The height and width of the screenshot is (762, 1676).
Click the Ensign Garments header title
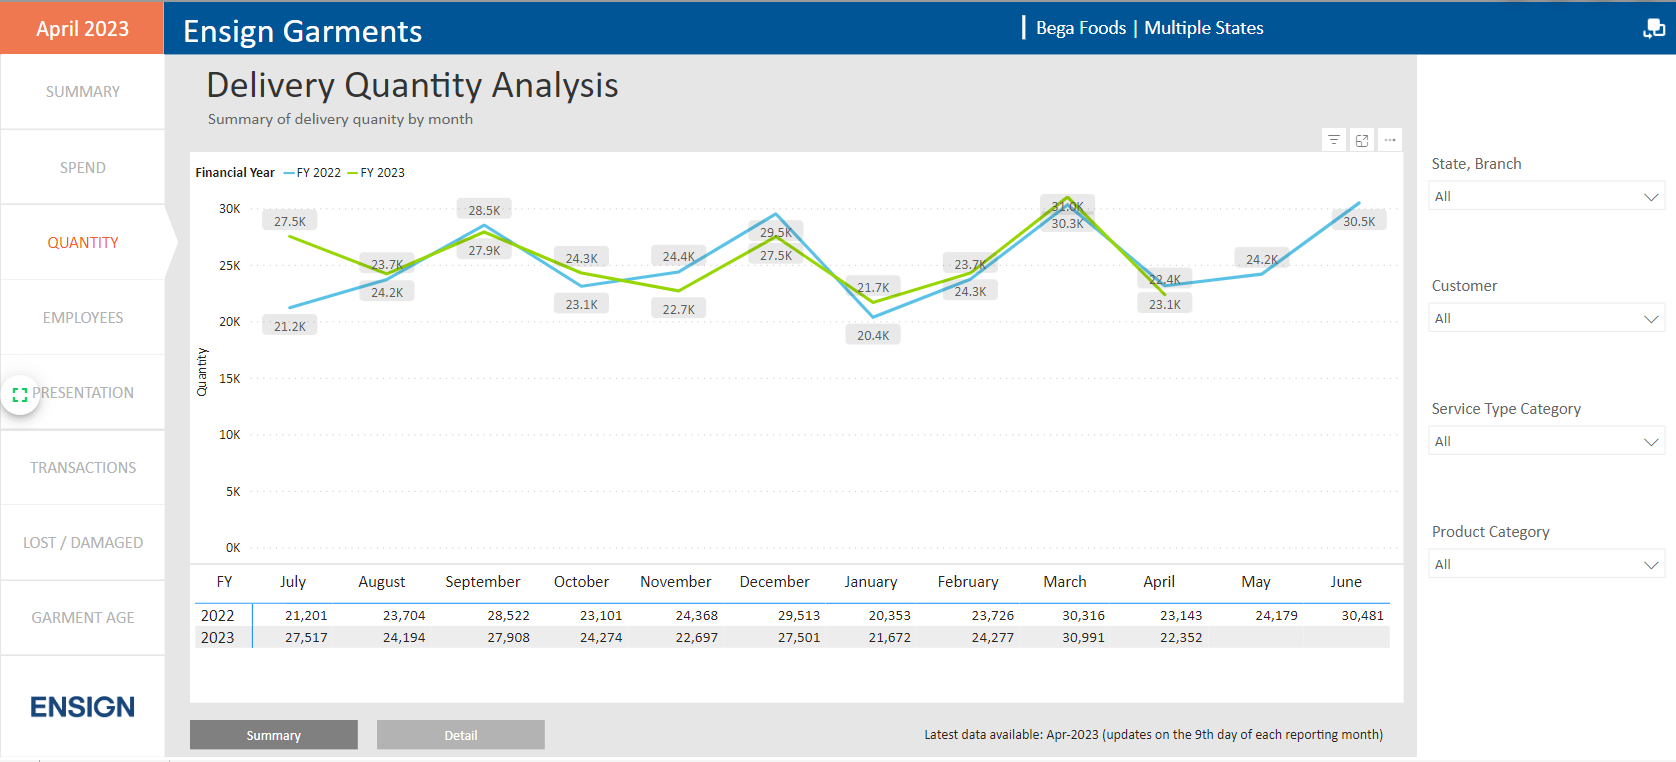click(302, 31)
